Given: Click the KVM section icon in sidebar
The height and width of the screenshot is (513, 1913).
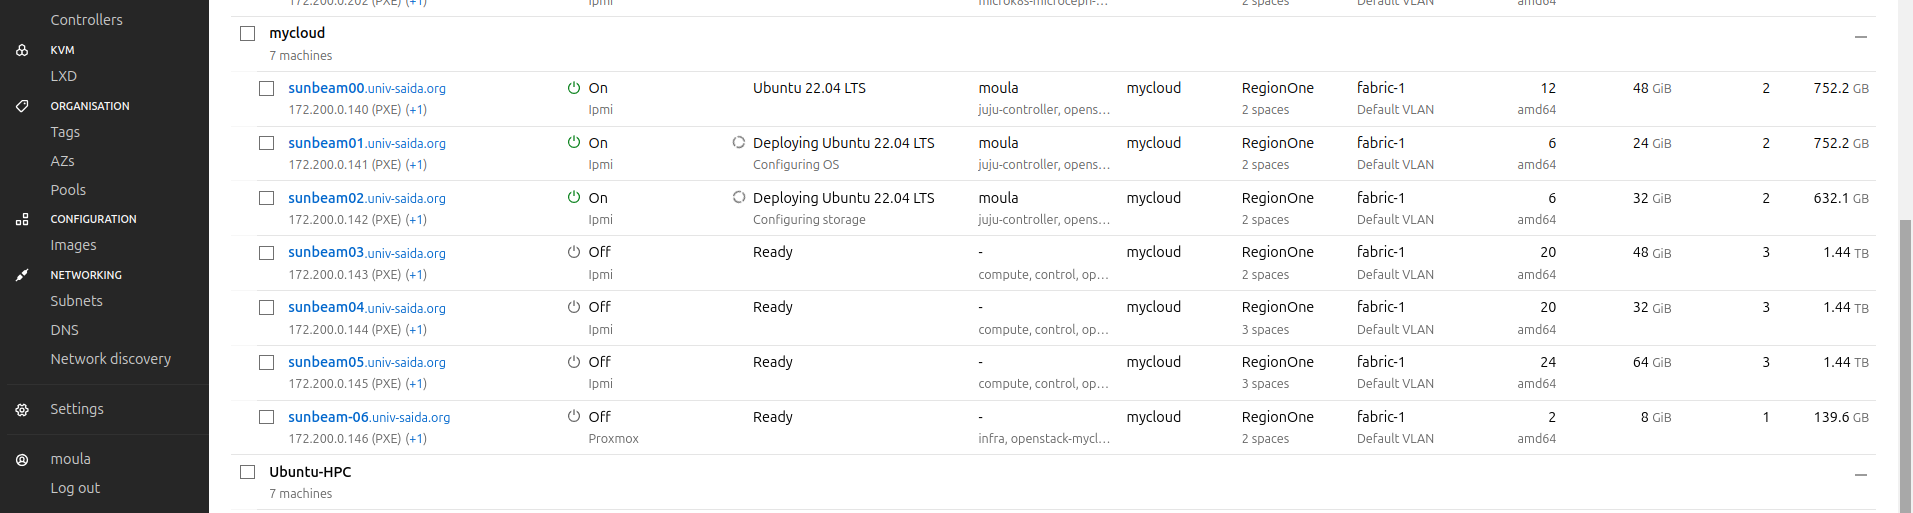Looking at the screenshot, I should coord(22,50).
